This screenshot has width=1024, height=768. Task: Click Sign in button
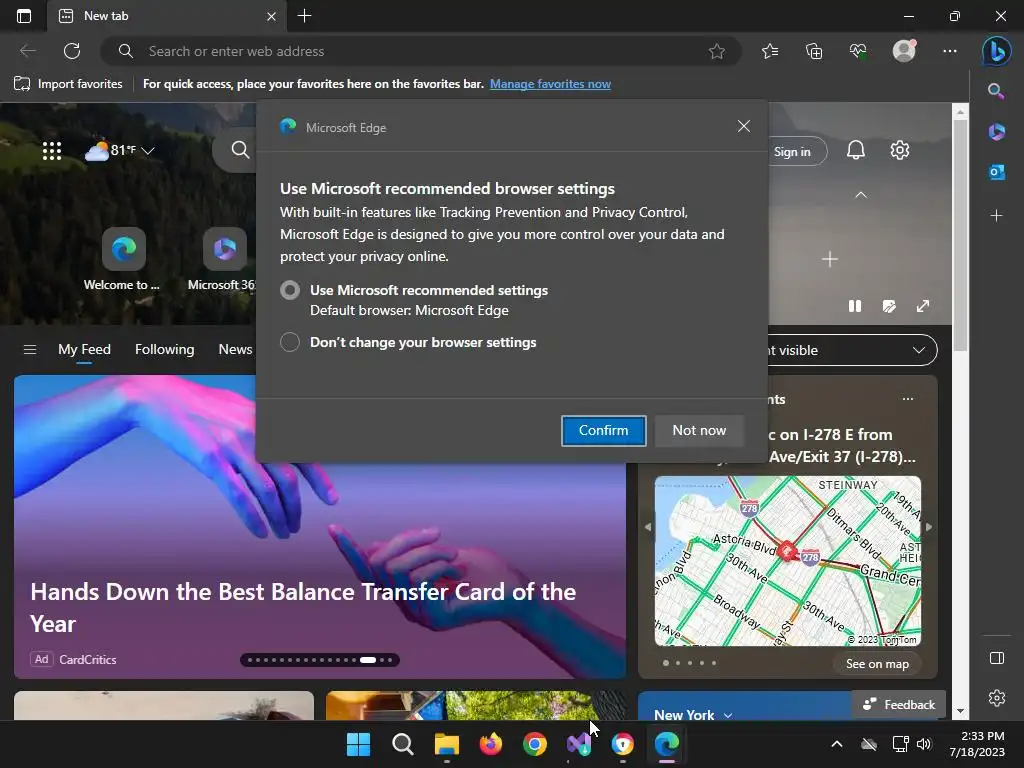[x=792, y=152]
